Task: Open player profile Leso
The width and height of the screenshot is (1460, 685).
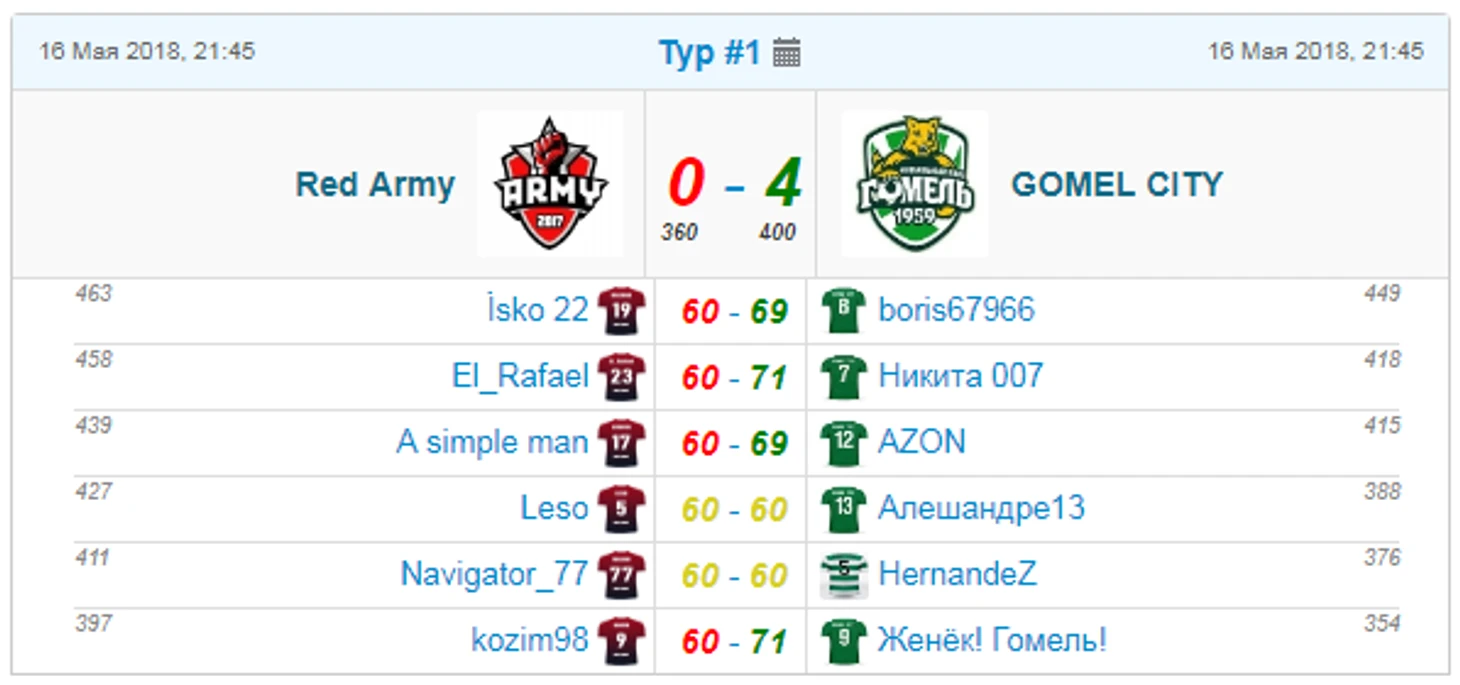Action: (x=554, y=508)
